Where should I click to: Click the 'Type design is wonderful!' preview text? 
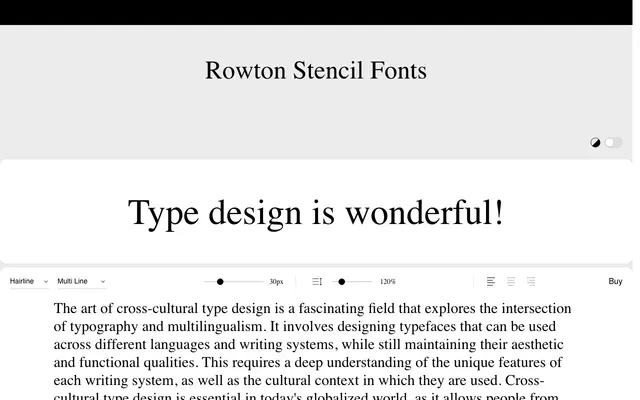(x=316, y=213)
